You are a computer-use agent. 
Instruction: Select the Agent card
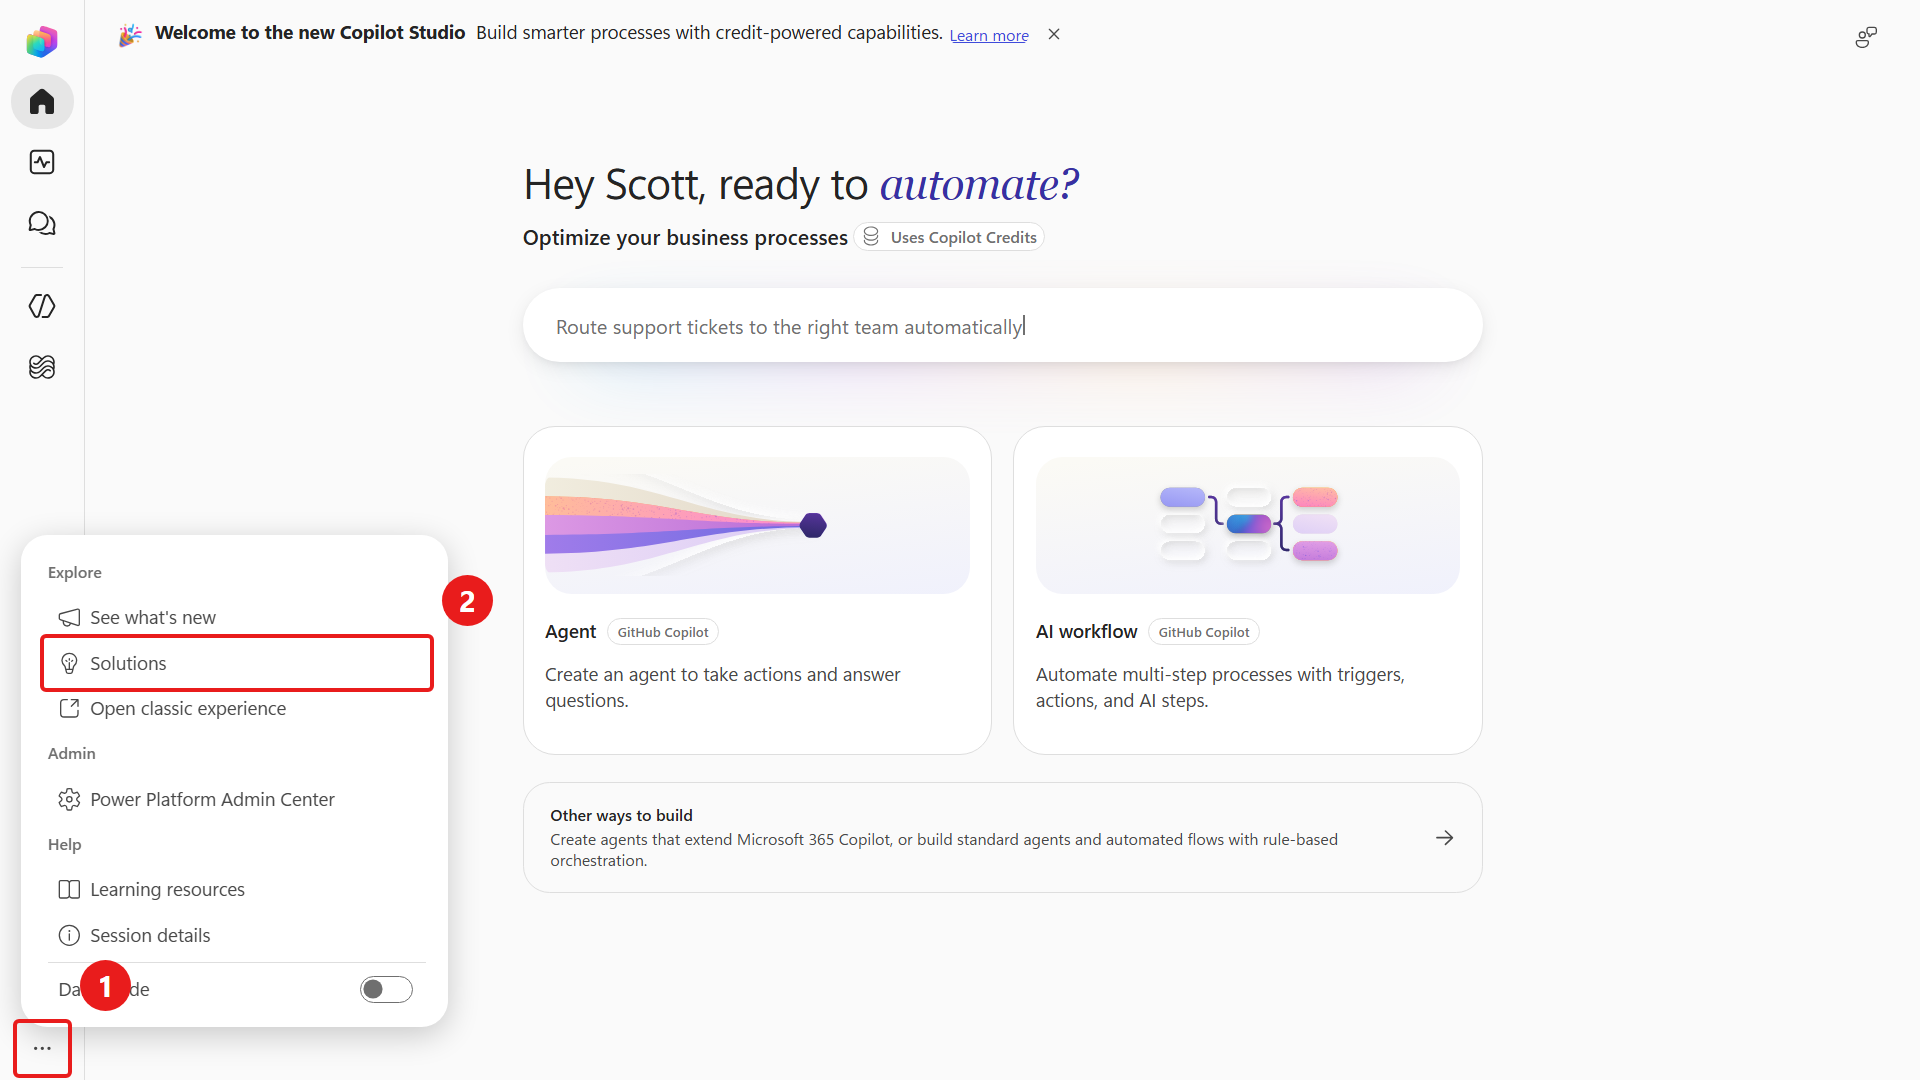click(x=757, y=590)
